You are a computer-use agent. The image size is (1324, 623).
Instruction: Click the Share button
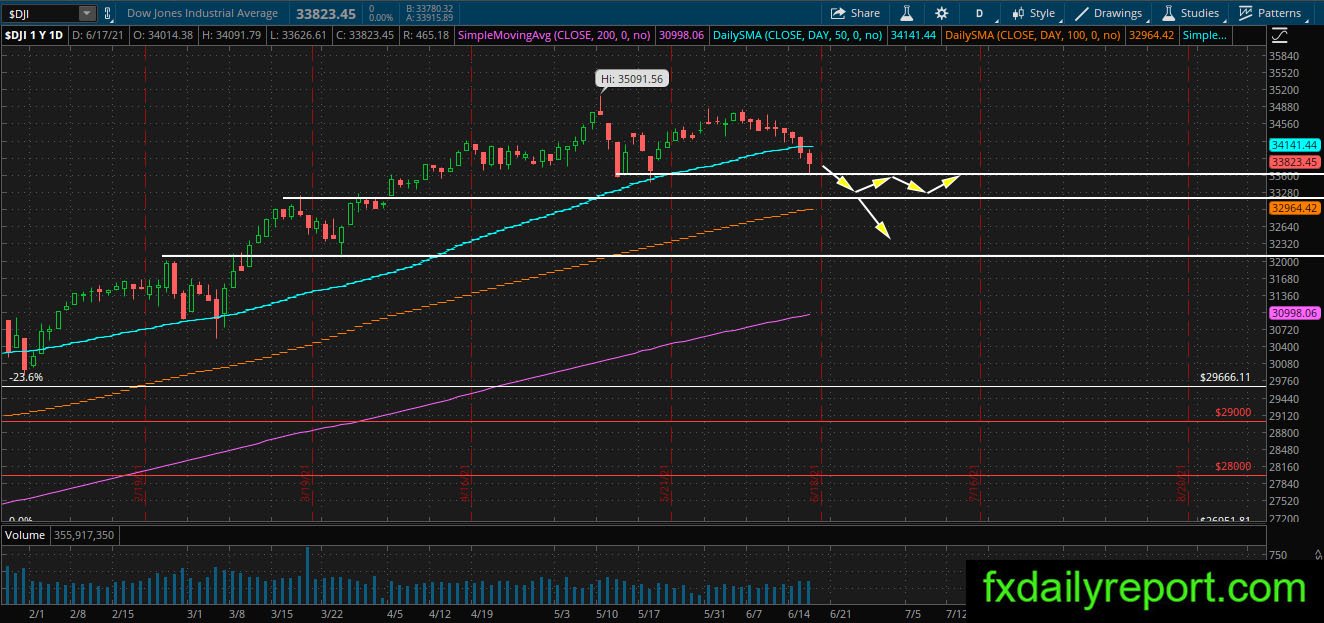856,13
